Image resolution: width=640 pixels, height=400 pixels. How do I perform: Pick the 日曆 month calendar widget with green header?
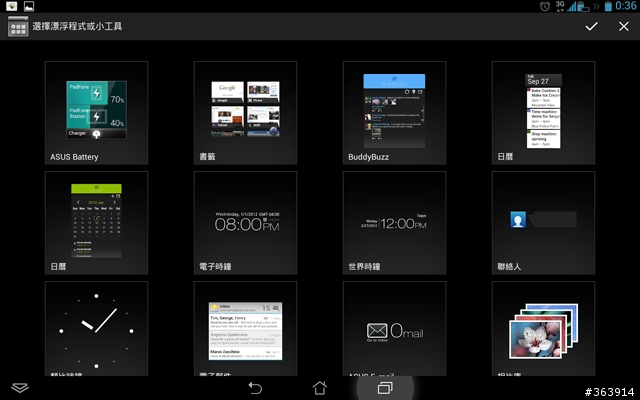coord(96,223)
